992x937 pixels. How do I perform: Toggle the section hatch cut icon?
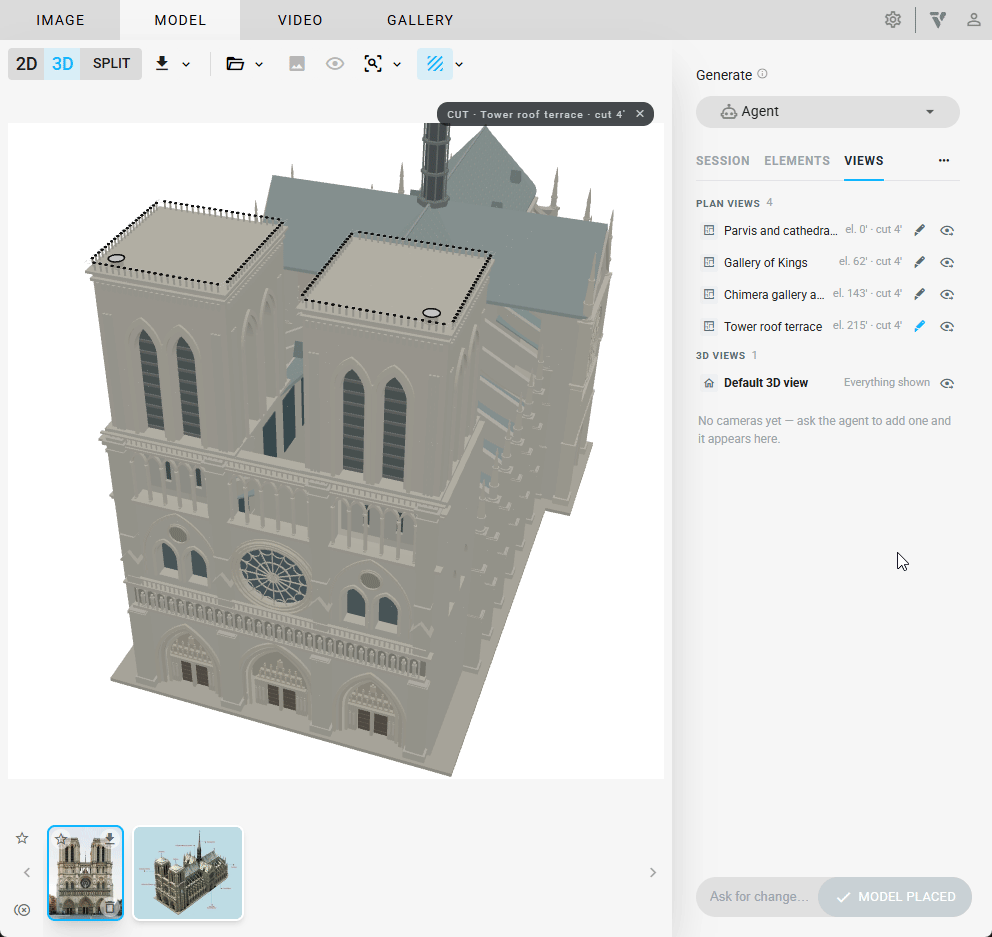435,63
